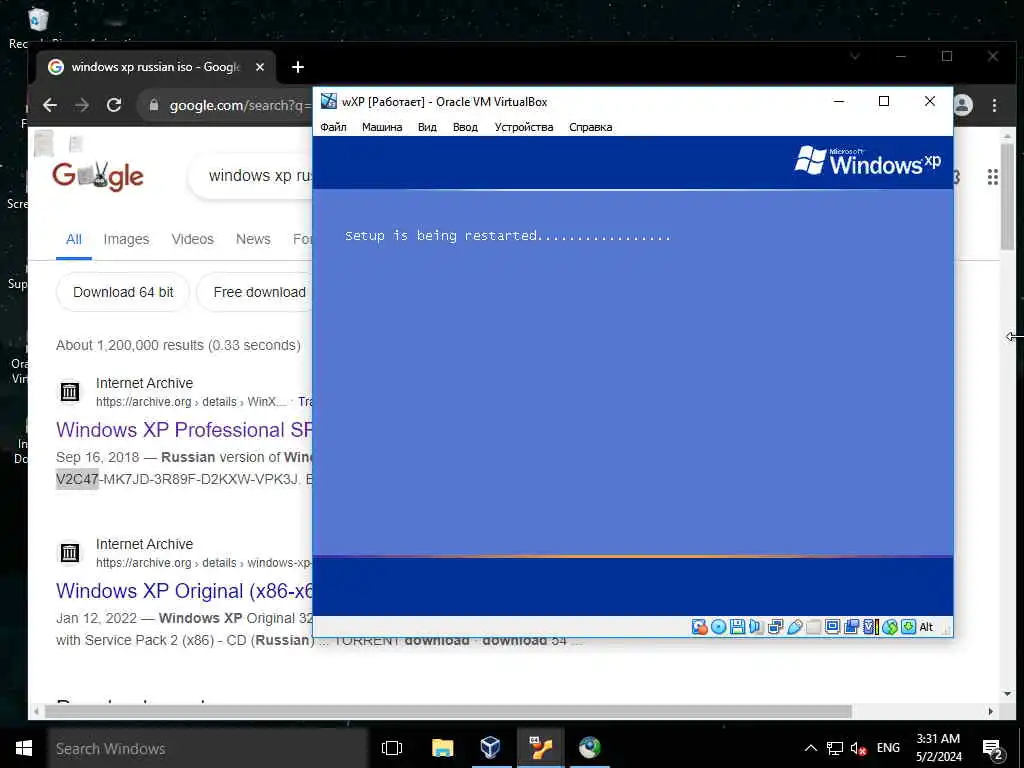Viewport: 1024px width, 768px height.
Task: Reload the Google search page
Action: (114, 105)
